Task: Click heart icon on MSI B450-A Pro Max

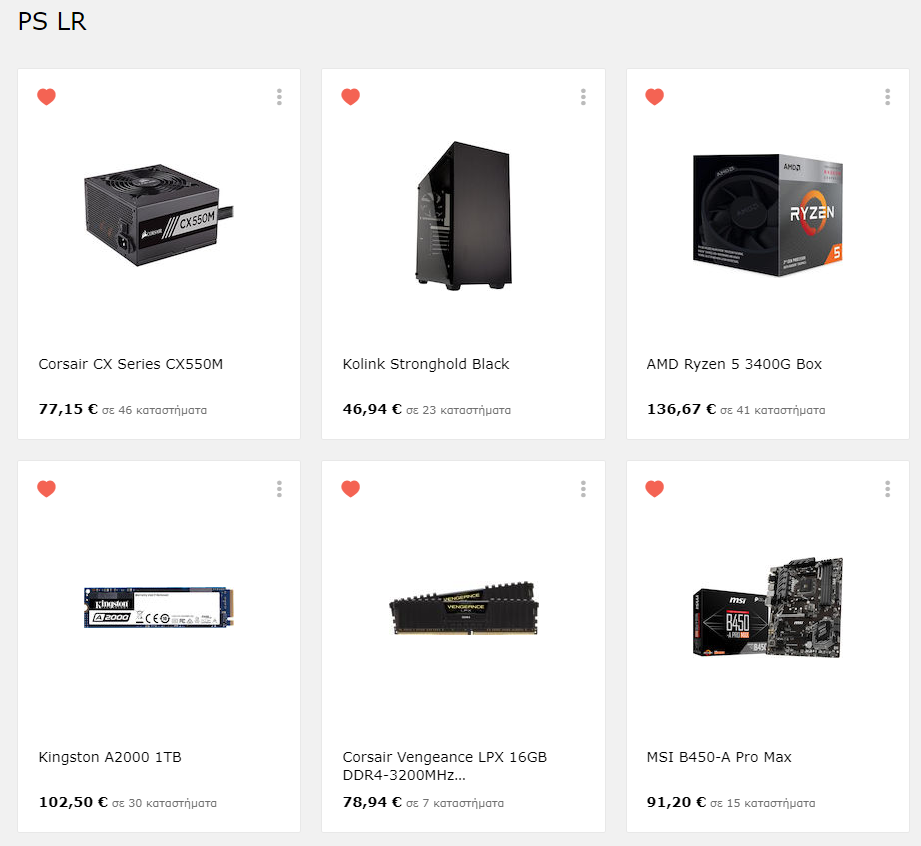Action: [655, 489]
